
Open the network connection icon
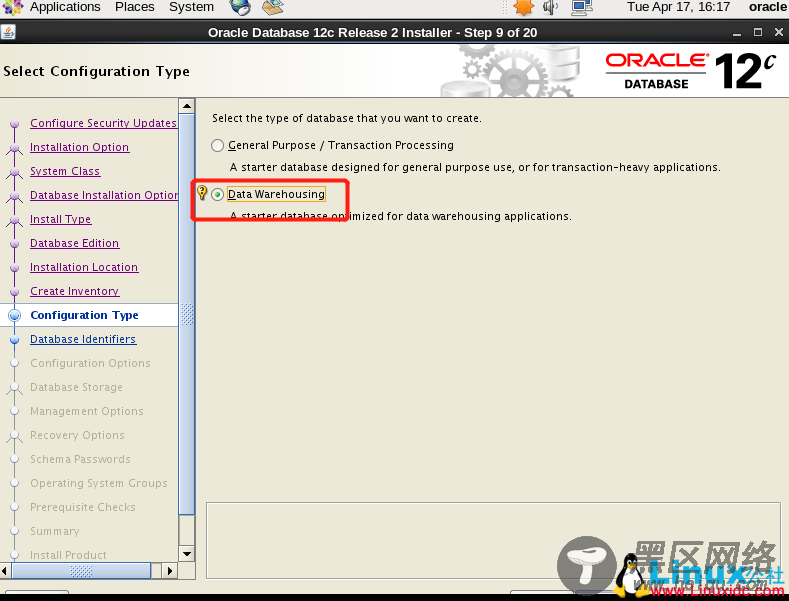click(582, 7)
